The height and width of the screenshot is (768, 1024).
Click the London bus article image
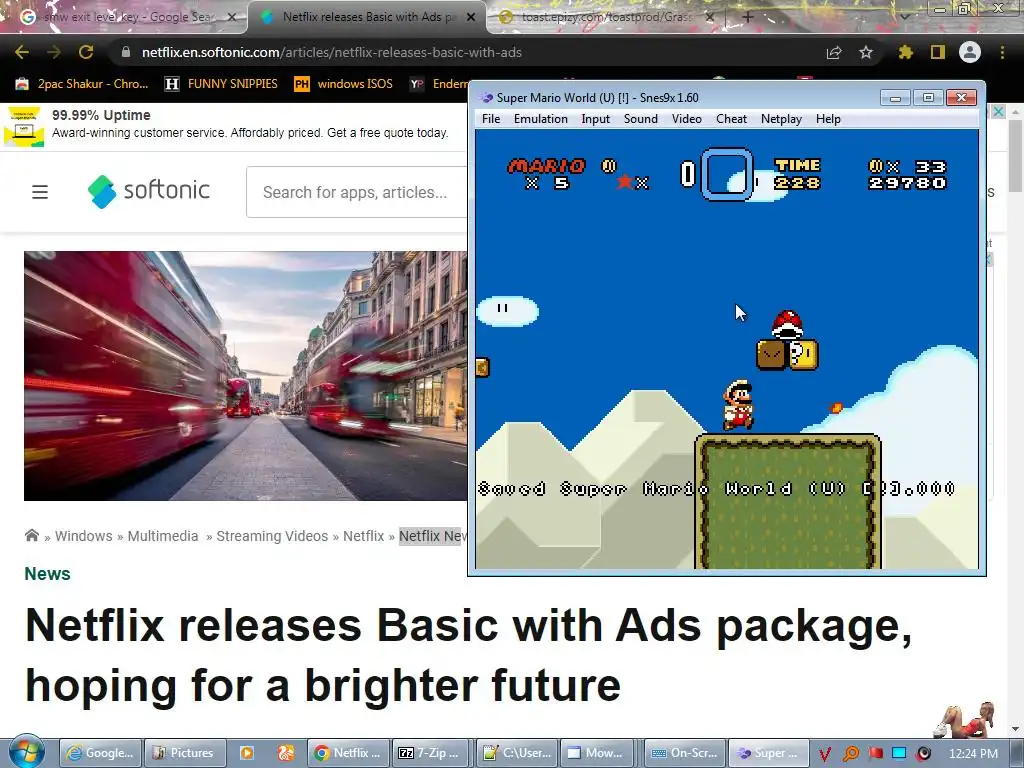tap(246, 376)
